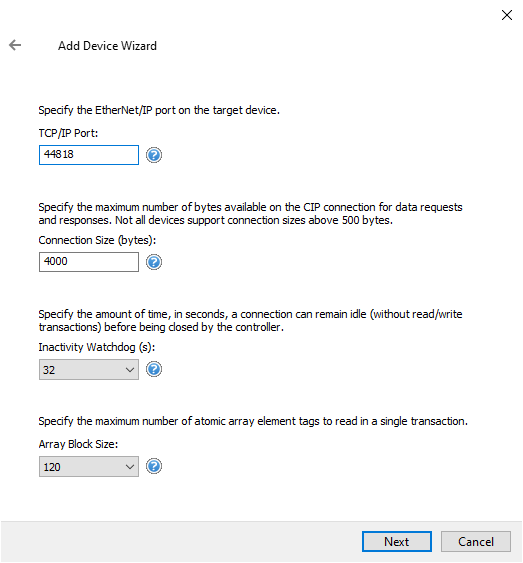The image size is (523, 563).
Task: Click the chevron arrow of the Array Block Size combo
Action: (130, 467)
